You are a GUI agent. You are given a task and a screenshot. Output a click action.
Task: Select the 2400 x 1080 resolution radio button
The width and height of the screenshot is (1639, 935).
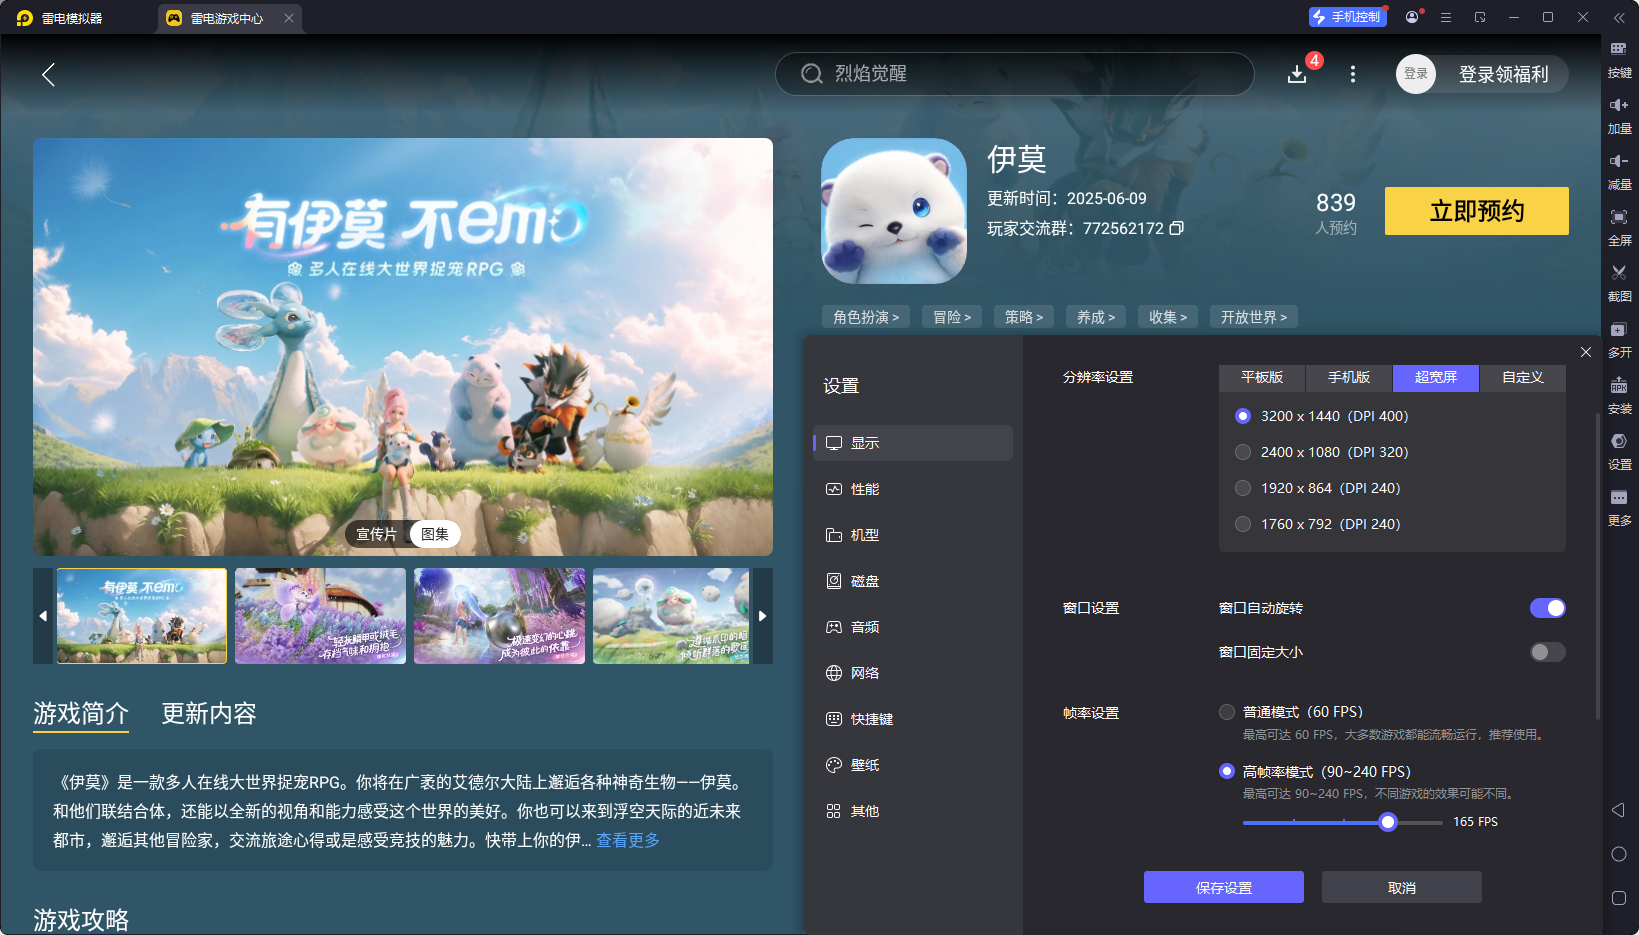[1243, 451]
